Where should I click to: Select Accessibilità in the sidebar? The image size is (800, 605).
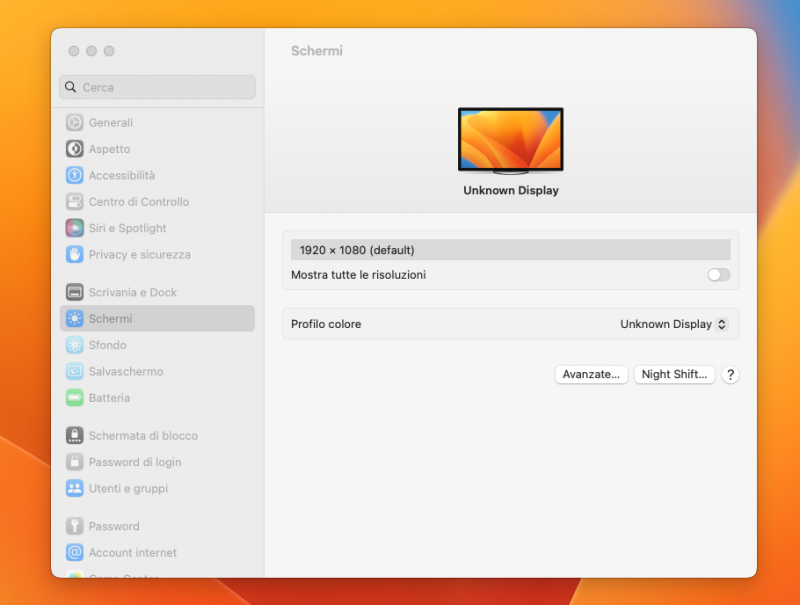click(157, 175)
